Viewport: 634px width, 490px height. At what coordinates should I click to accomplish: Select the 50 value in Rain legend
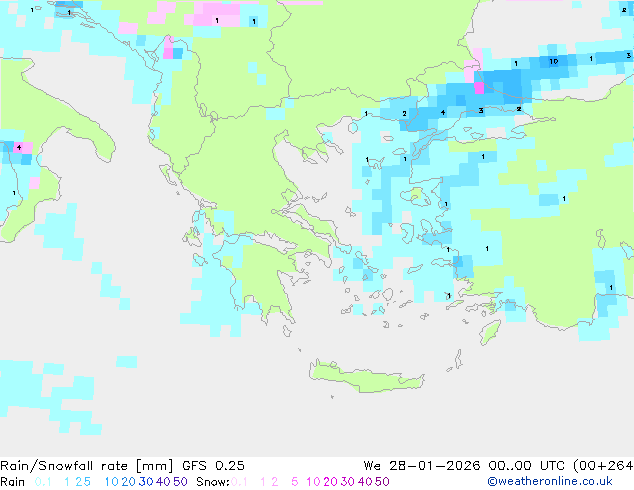click(x=180, y=482)
